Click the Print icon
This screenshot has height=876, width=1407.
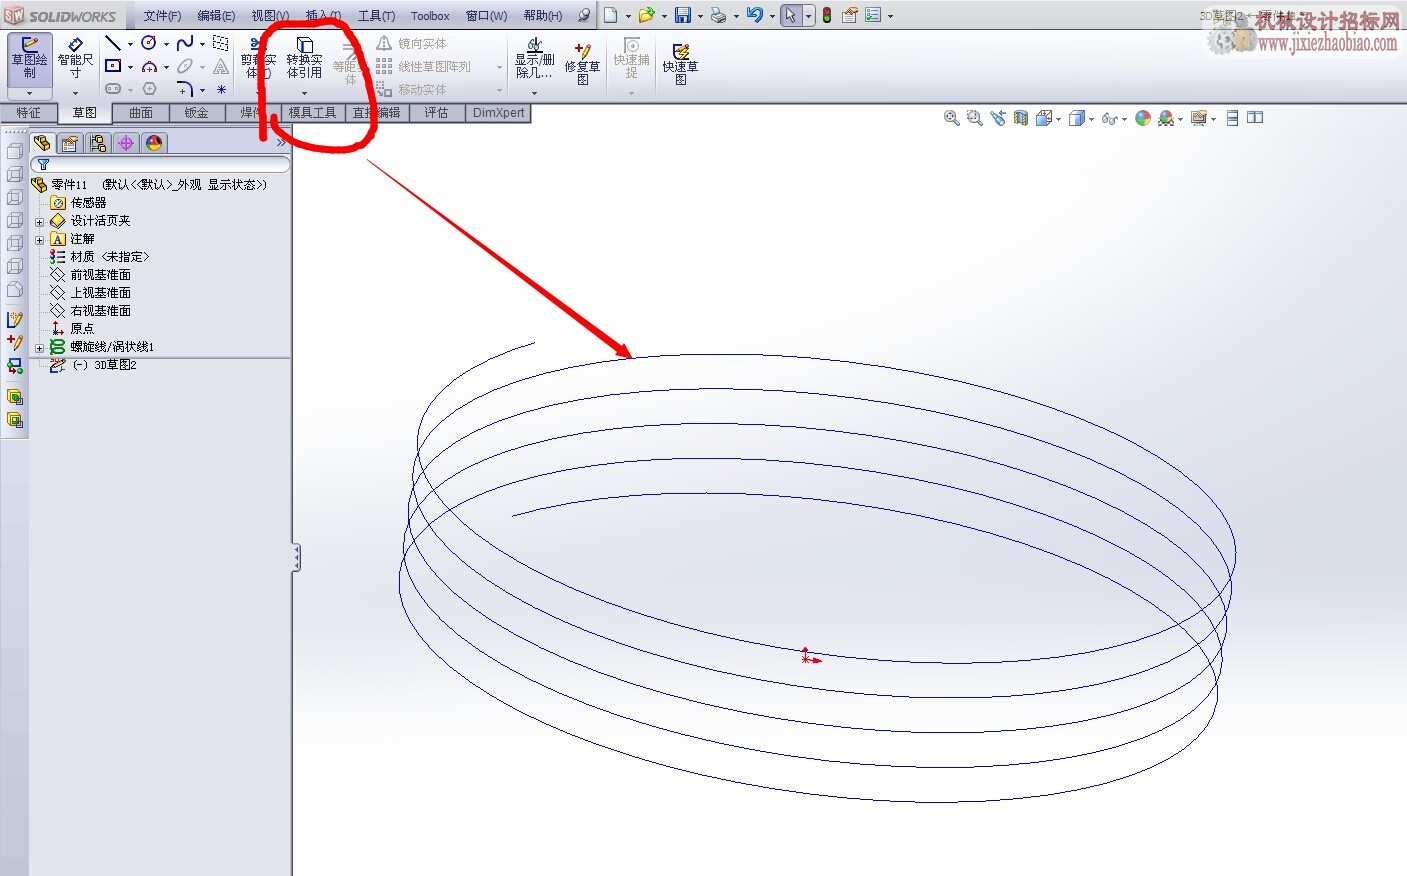pyautogui.click(x=718, y=15)
